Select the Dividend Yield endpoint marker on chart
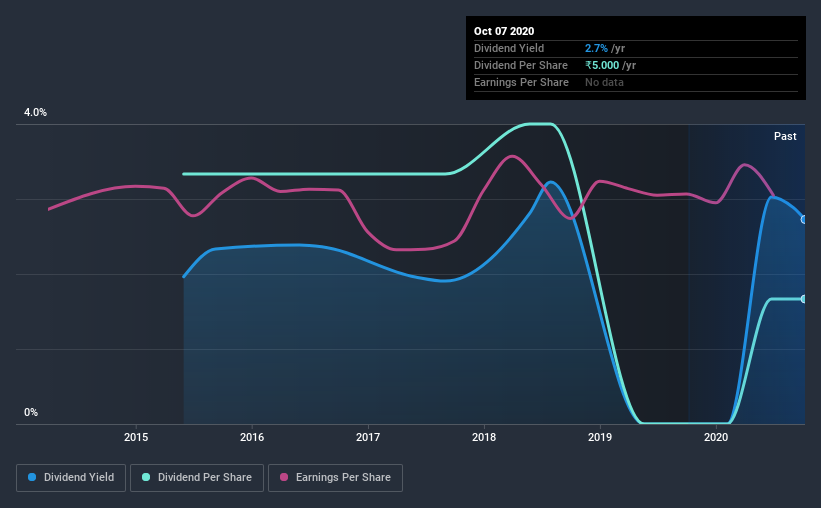 point(804,219)
